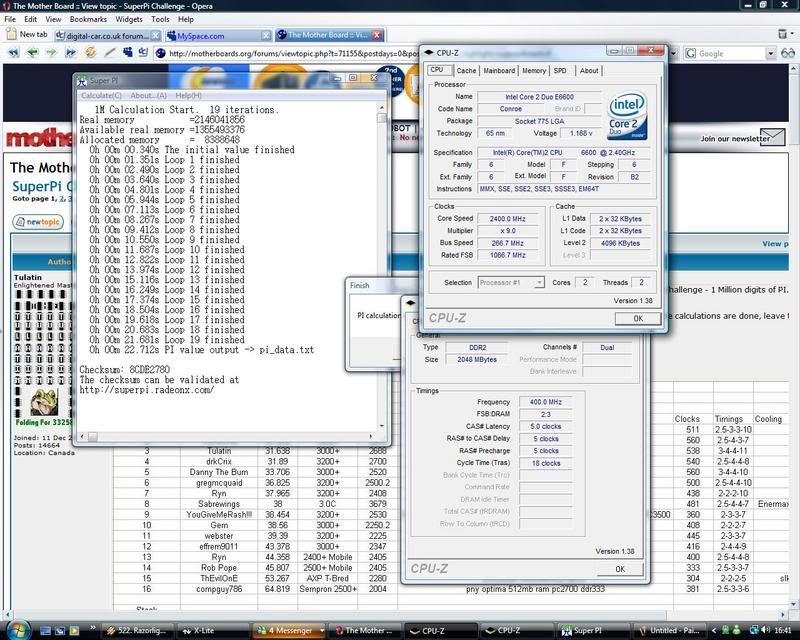The width and height of the screenshot is (800, 640).
Task: Open the Messenger taskbar group dropdown arrow
Action: click(x=321, y=630)
